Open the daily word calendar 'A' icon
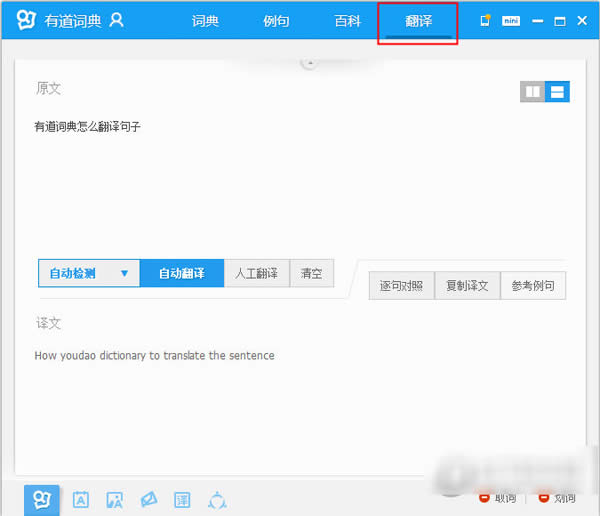This screenshot has height=516, width=600. coord(81,500)
